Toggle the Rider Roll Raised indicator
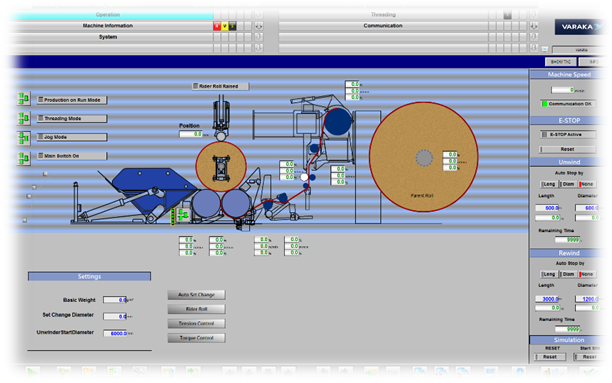The image size is (612, 383). pyautogui.click(x=221, y=86)
